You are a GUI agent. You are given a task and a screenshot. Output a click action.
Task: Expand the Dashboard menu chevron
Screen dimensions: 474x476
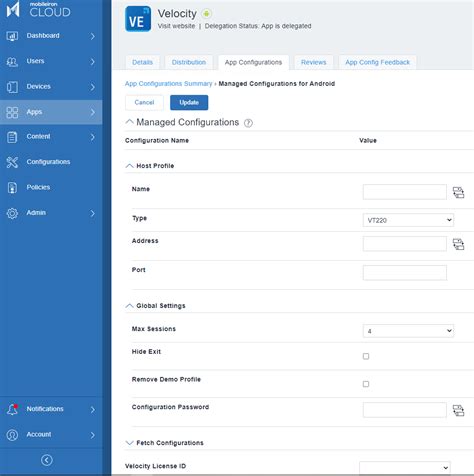click(x=93, y=36)
